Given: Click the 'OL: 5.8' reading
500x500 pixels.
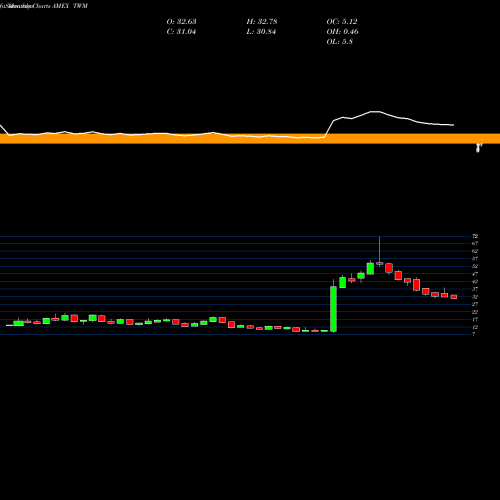Looking at the screenshot, I should (339, 42).
